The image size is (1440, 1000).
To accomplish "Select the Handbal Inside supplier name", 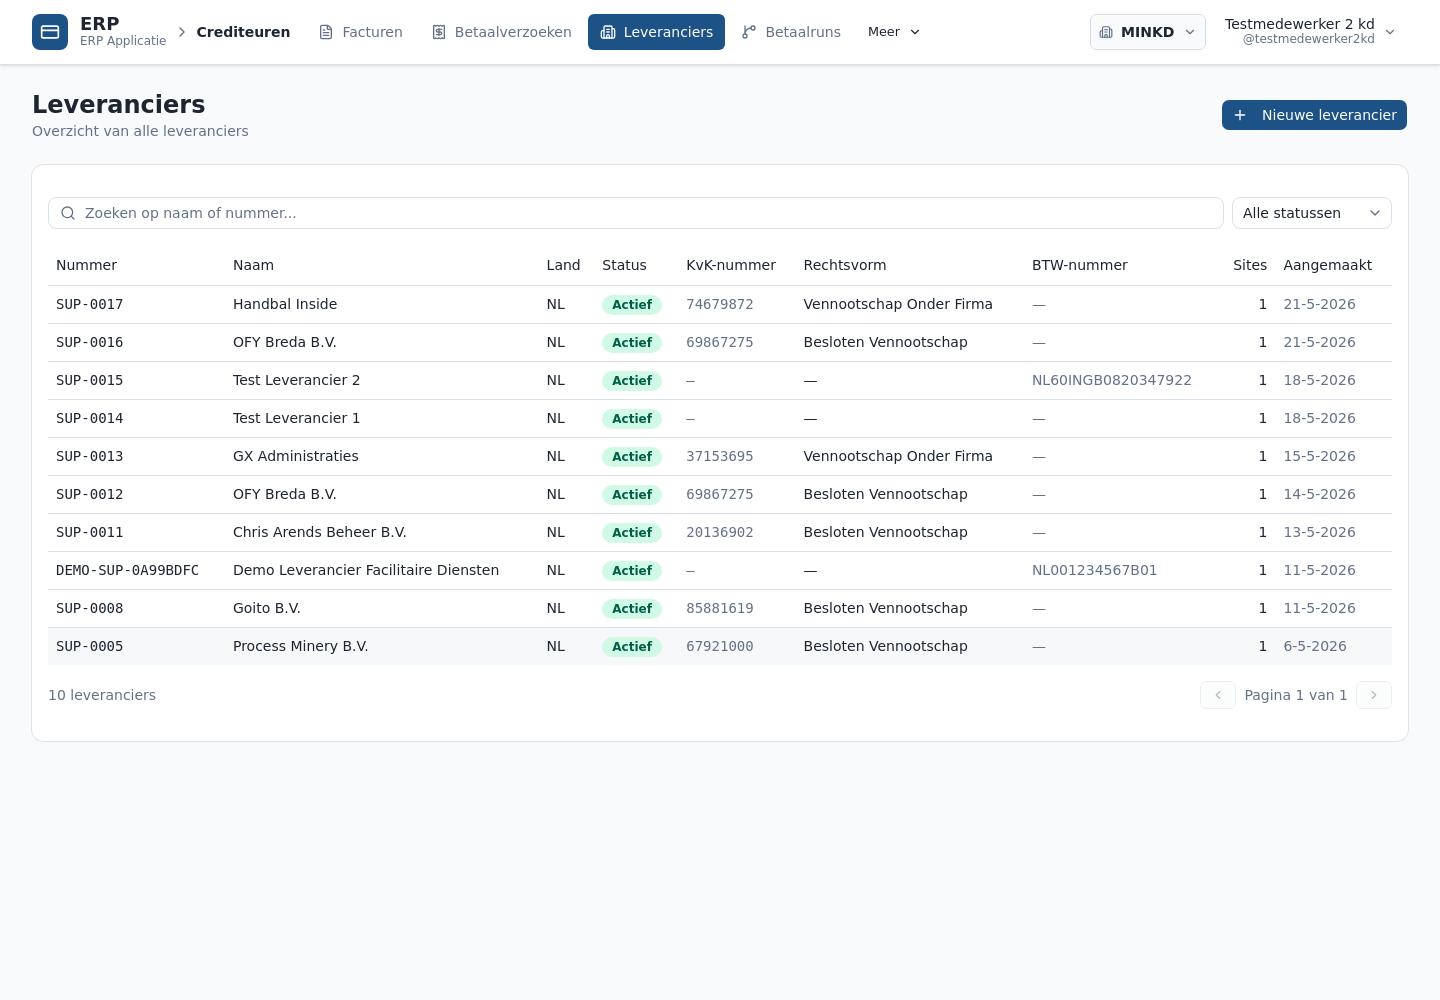I will (x=285, y=304).
